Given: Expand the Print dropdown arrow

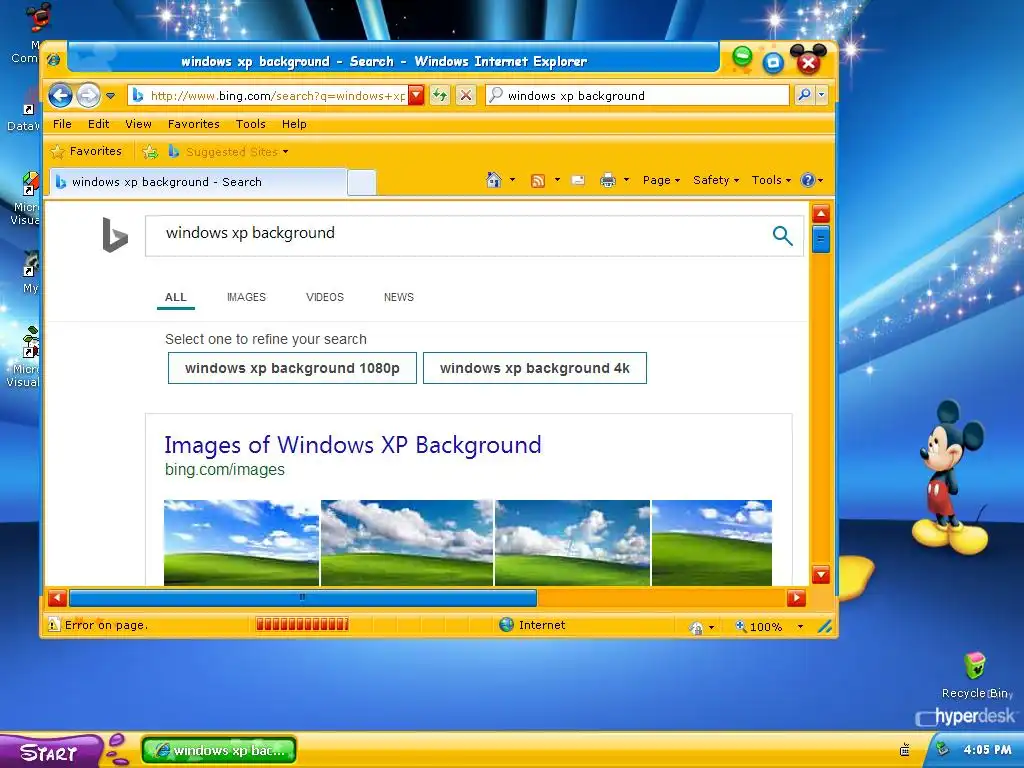Looking at the screenshot, I should click(x=626, y=180).
